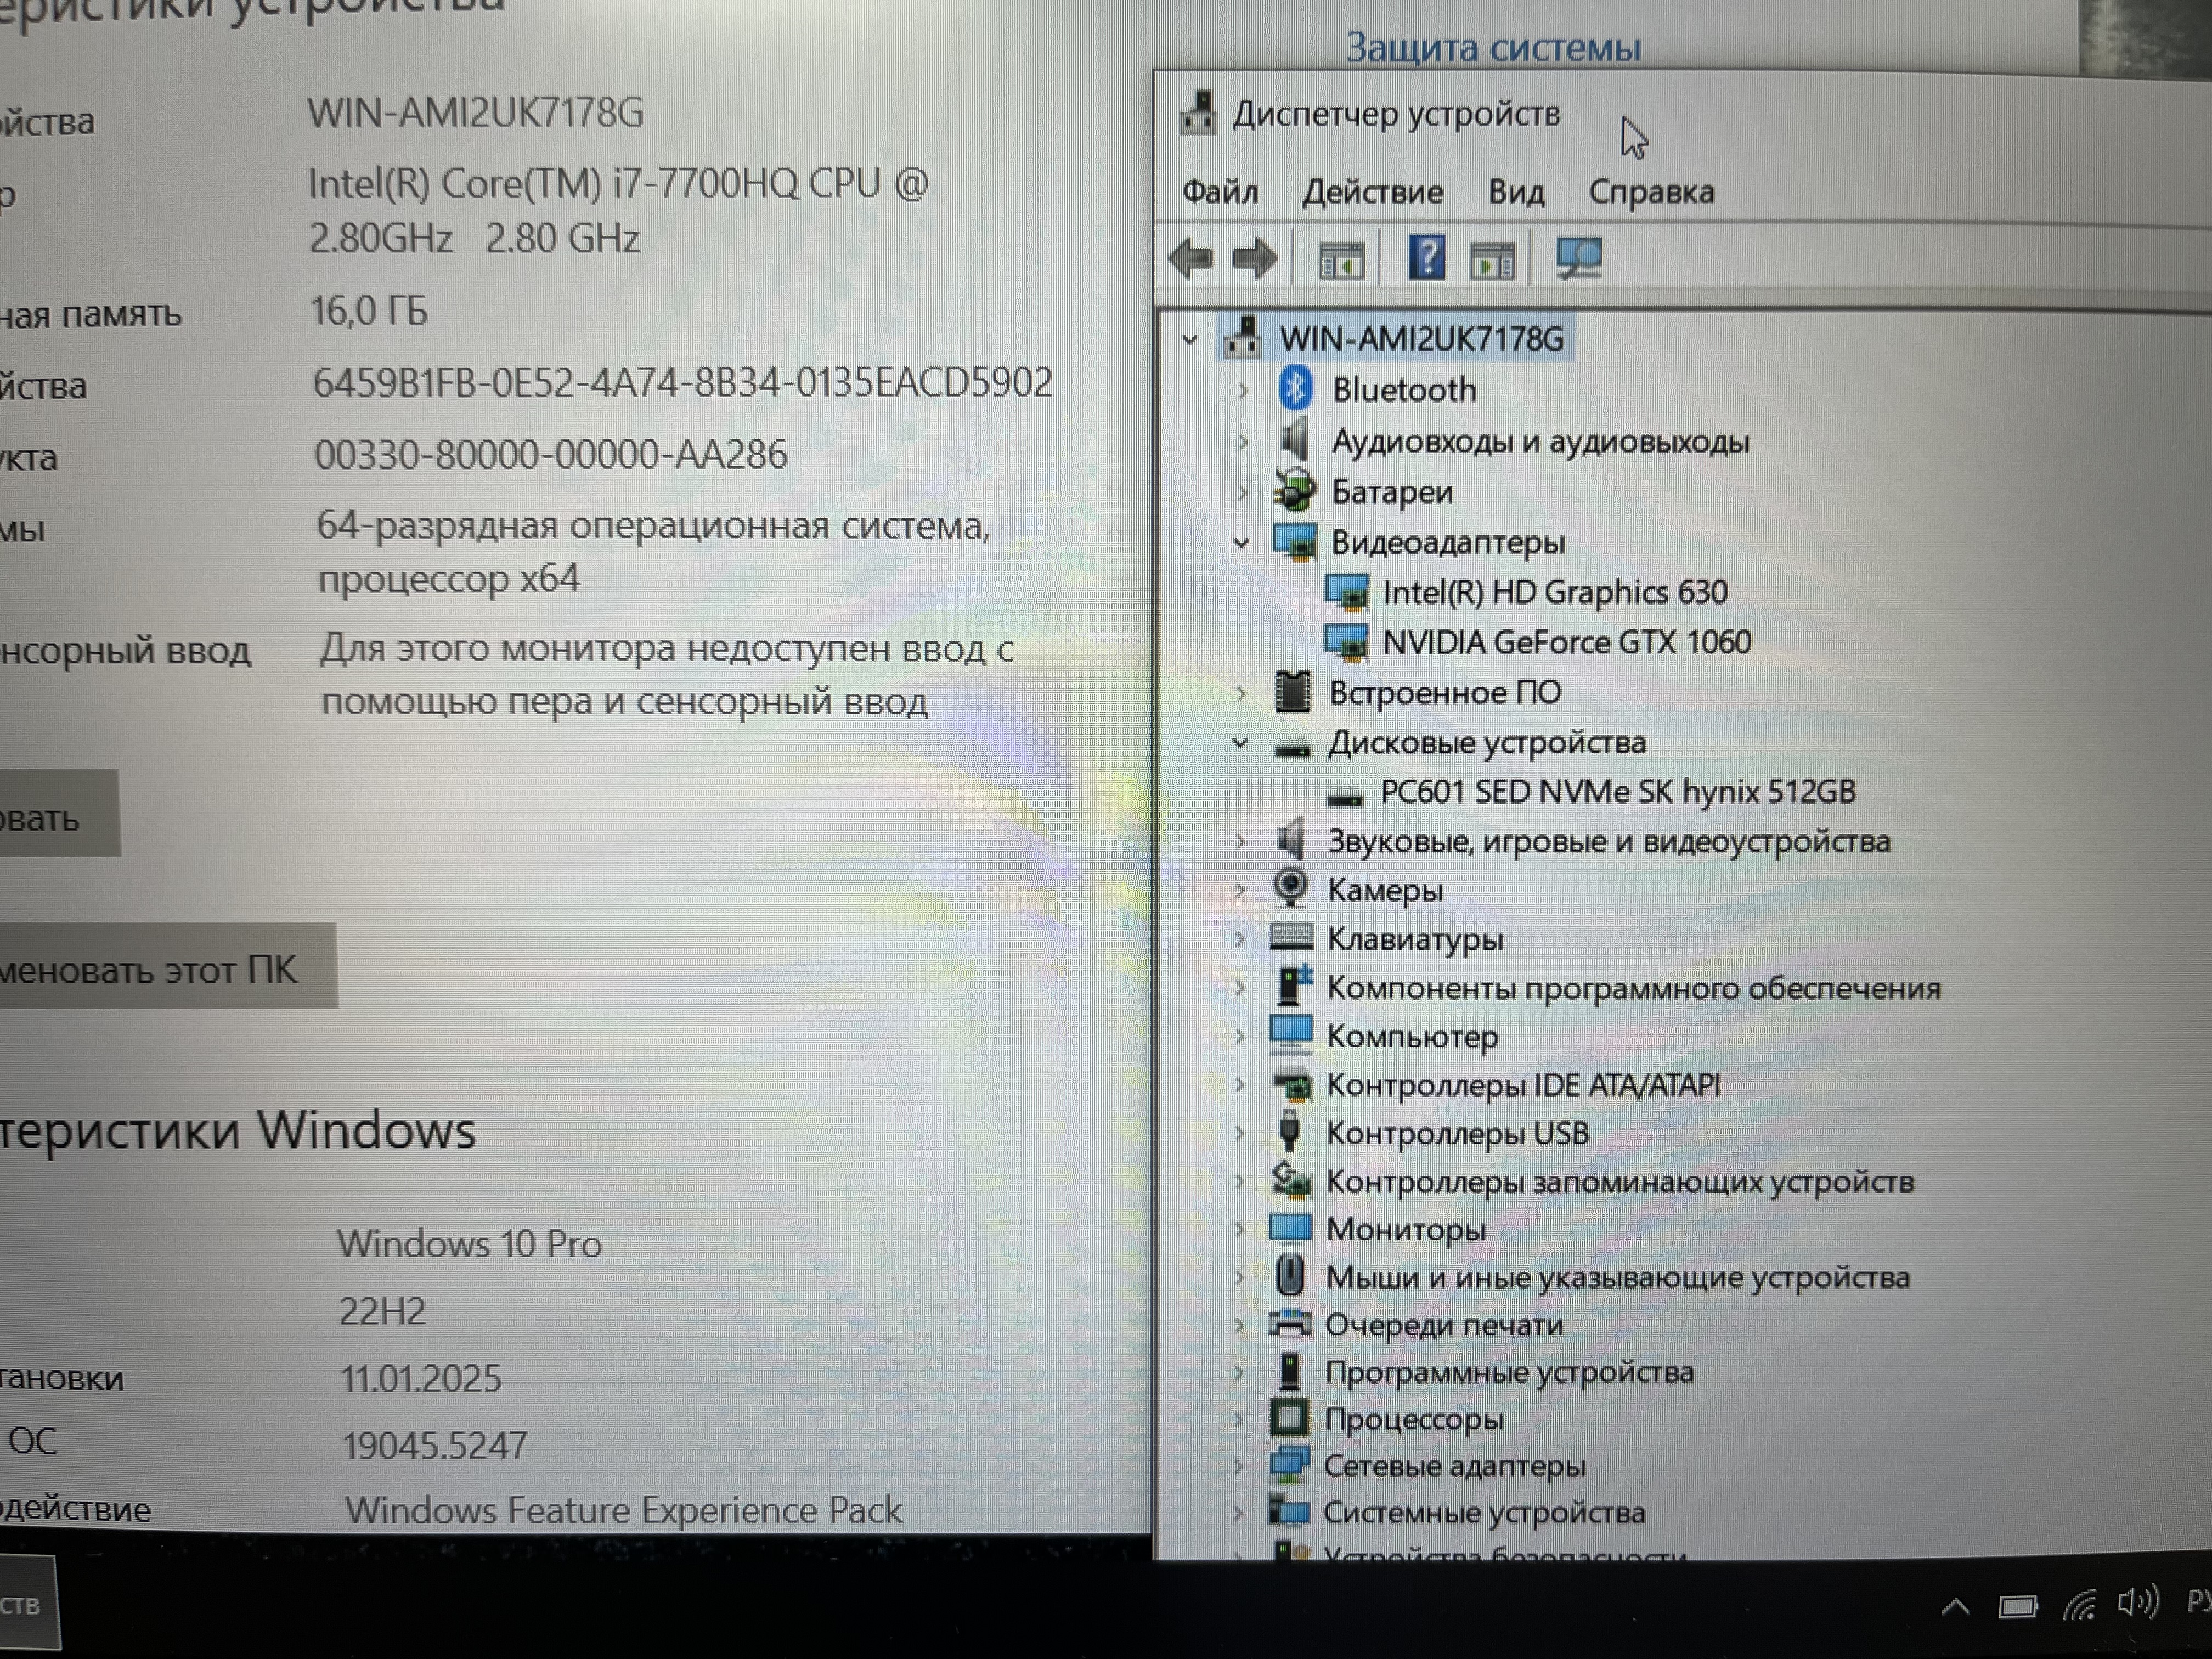This screenshot has height=1659, width=2212.
Task: Select NVIDIA GeForce GTX 1060 adapter
Action: pyautogui.click(x=1565, y=642)
